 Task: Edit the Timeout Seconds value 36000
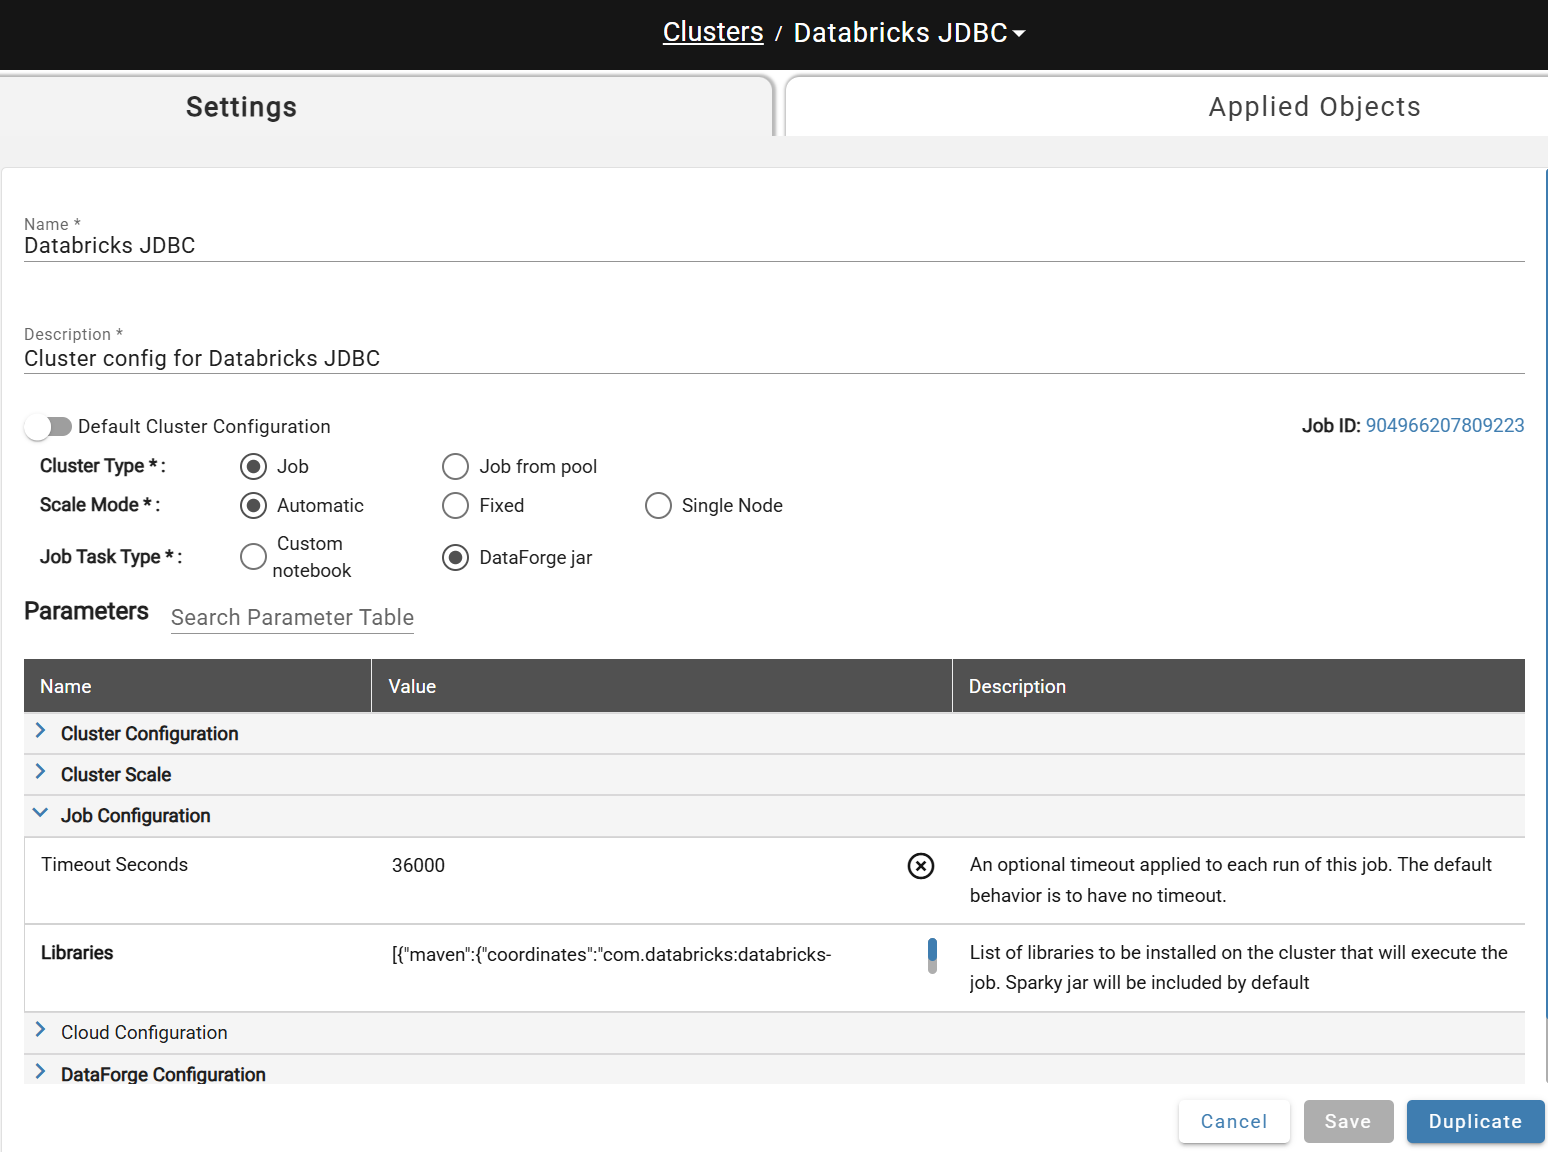[x=418, y=866]
